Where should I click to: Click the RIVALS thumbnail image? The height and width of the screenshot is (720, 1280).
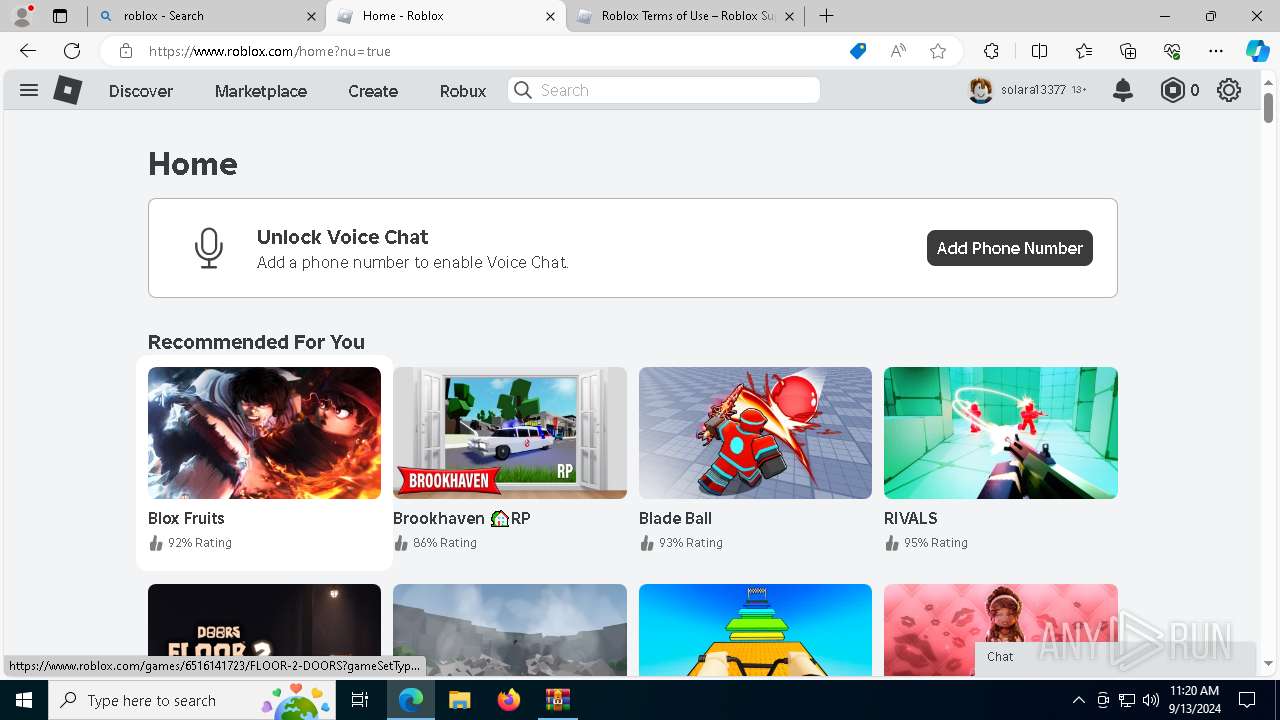click(x=1001, y=433)
